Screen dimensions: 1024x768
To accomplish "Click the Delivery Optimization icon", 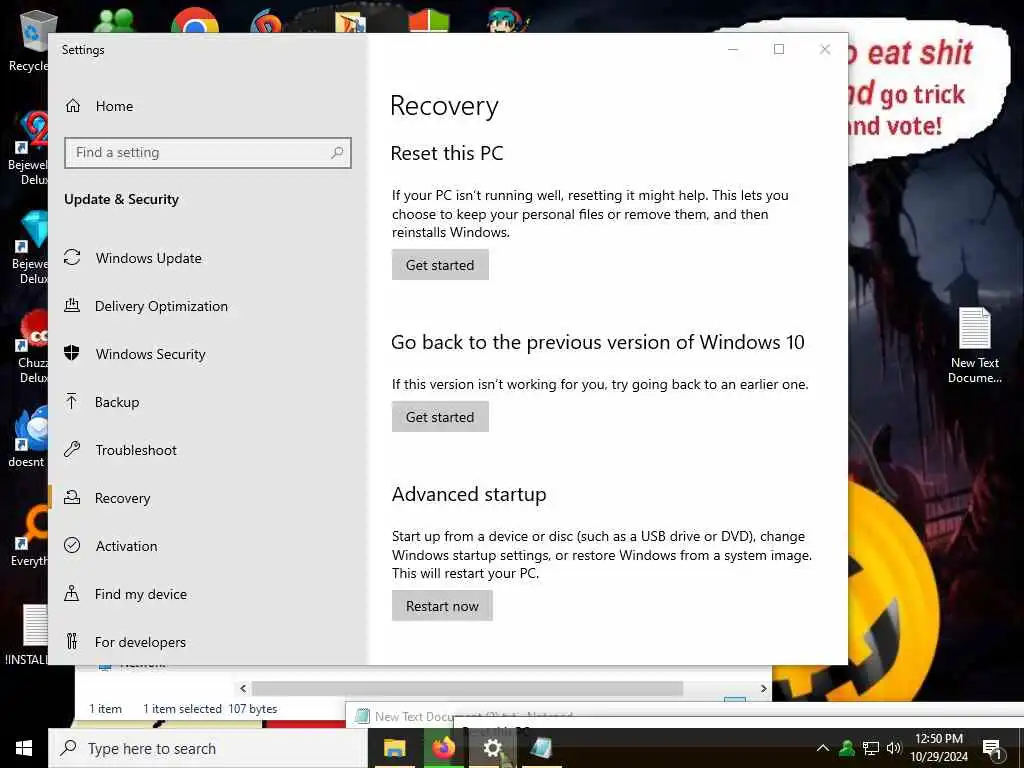I will (x=72, y=305).
